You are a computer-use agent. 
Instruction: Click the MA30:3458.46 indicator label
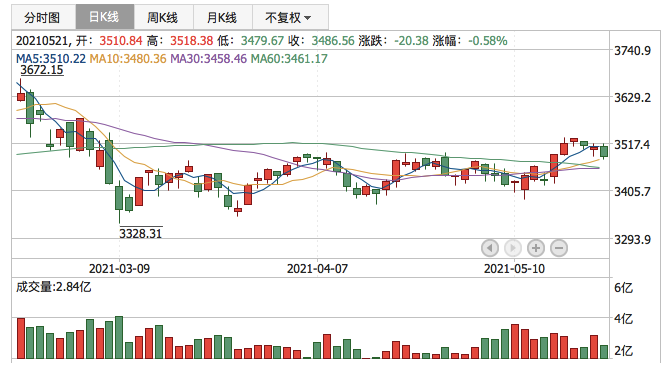(x=208, y=58)
